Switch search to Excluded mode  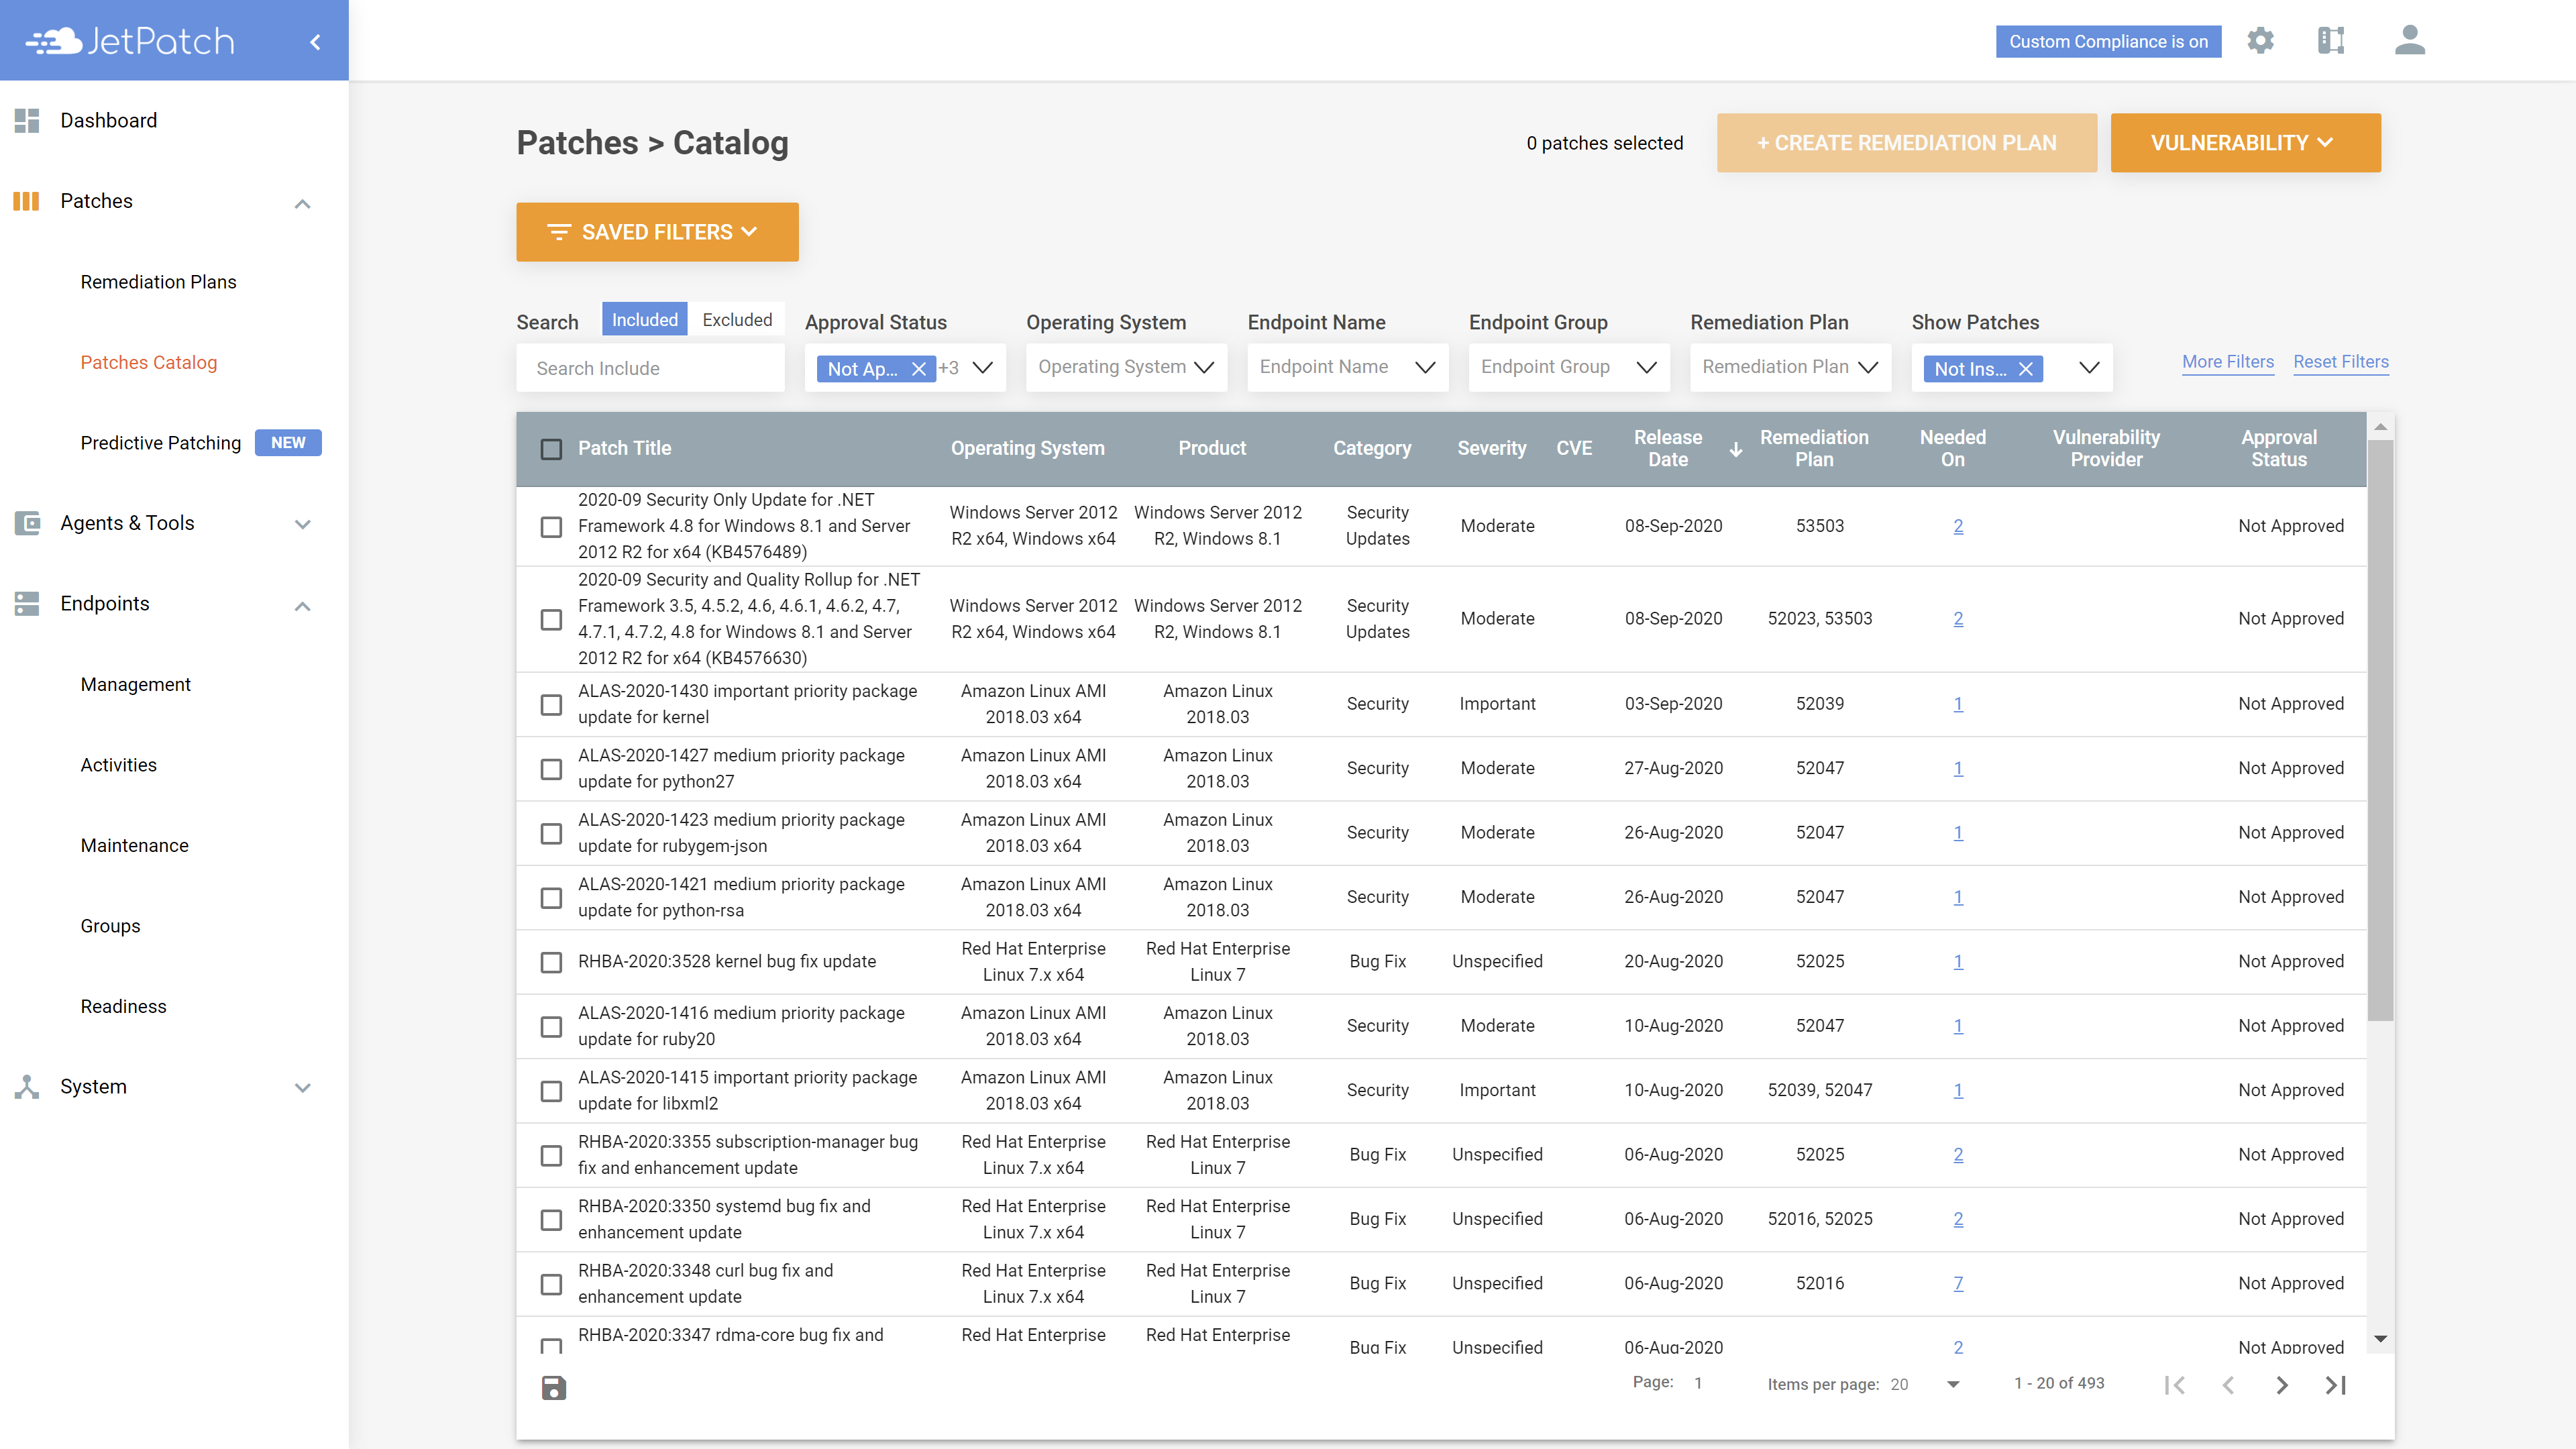pos(737,320)
